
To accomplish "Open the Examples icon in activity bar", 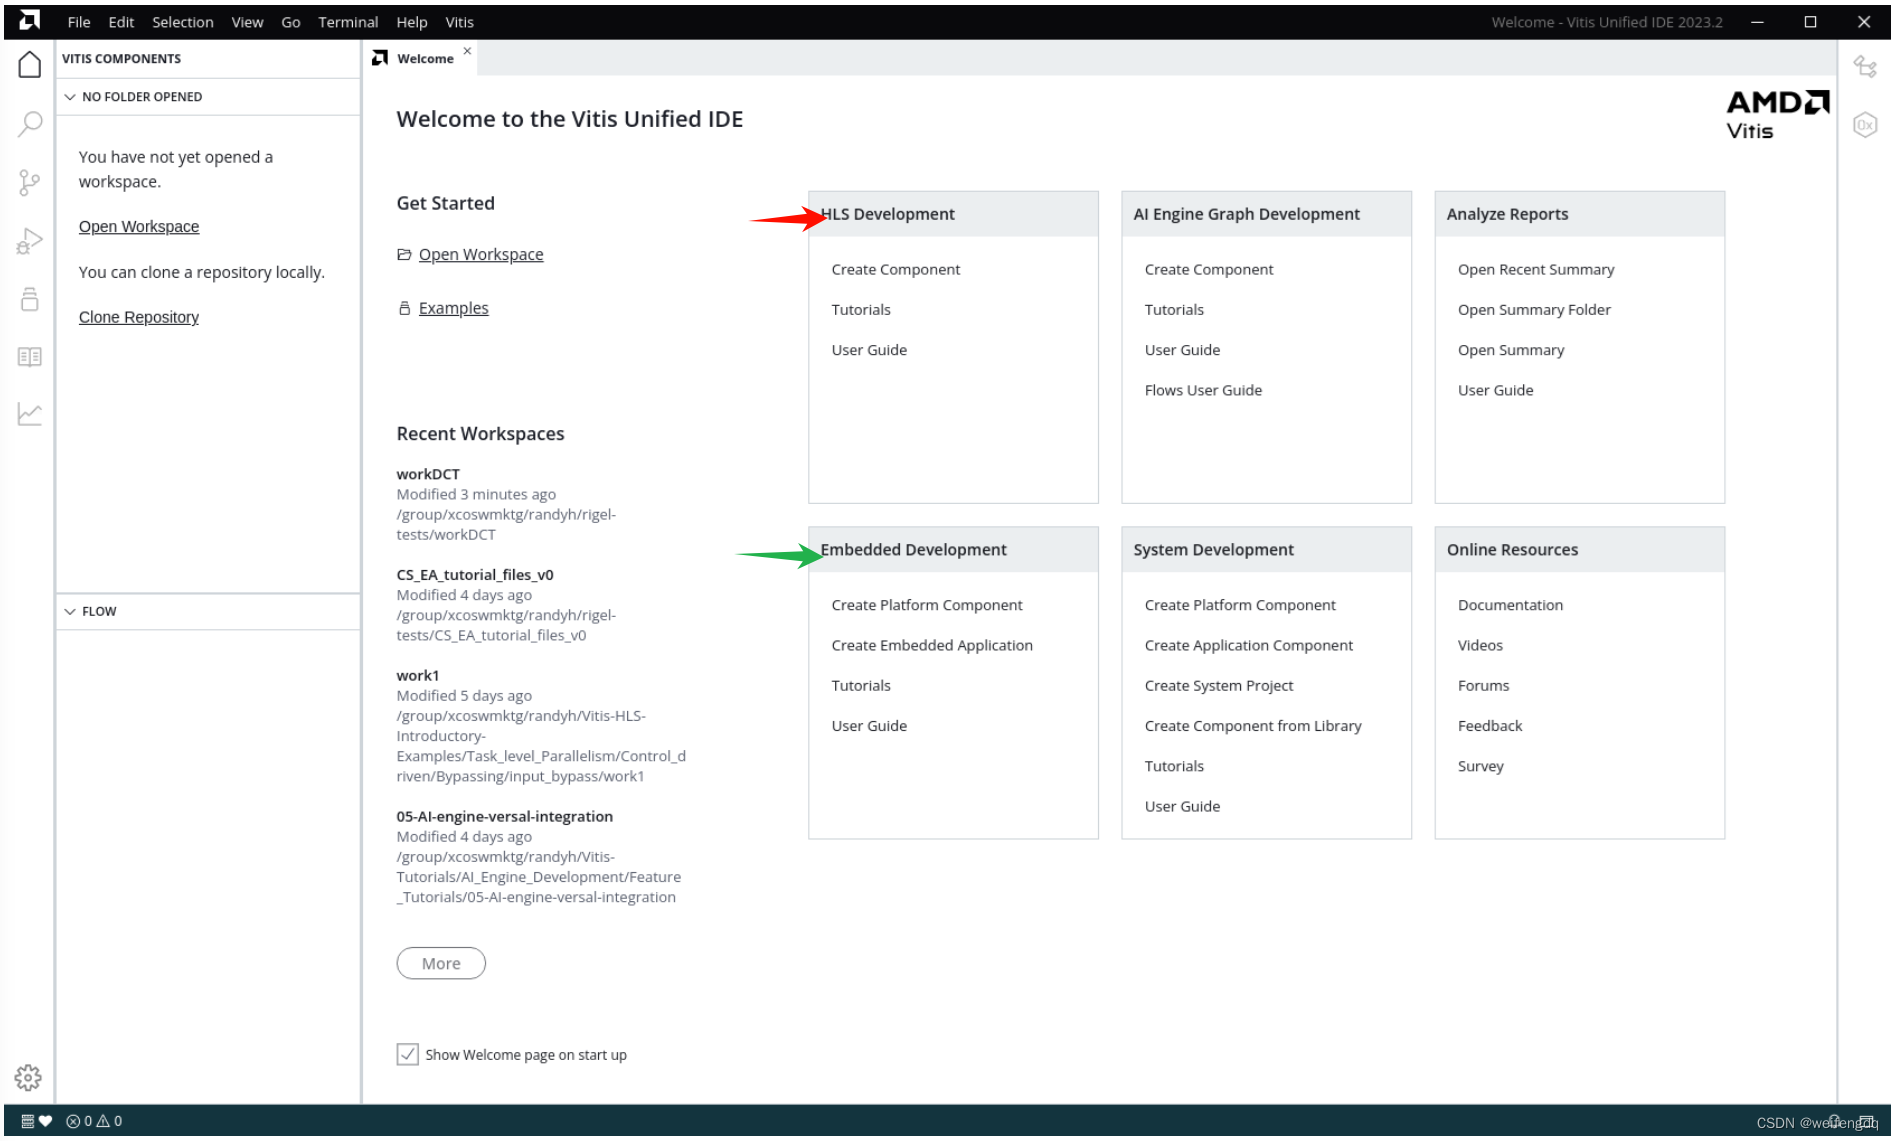I will (x=30, y=299).
